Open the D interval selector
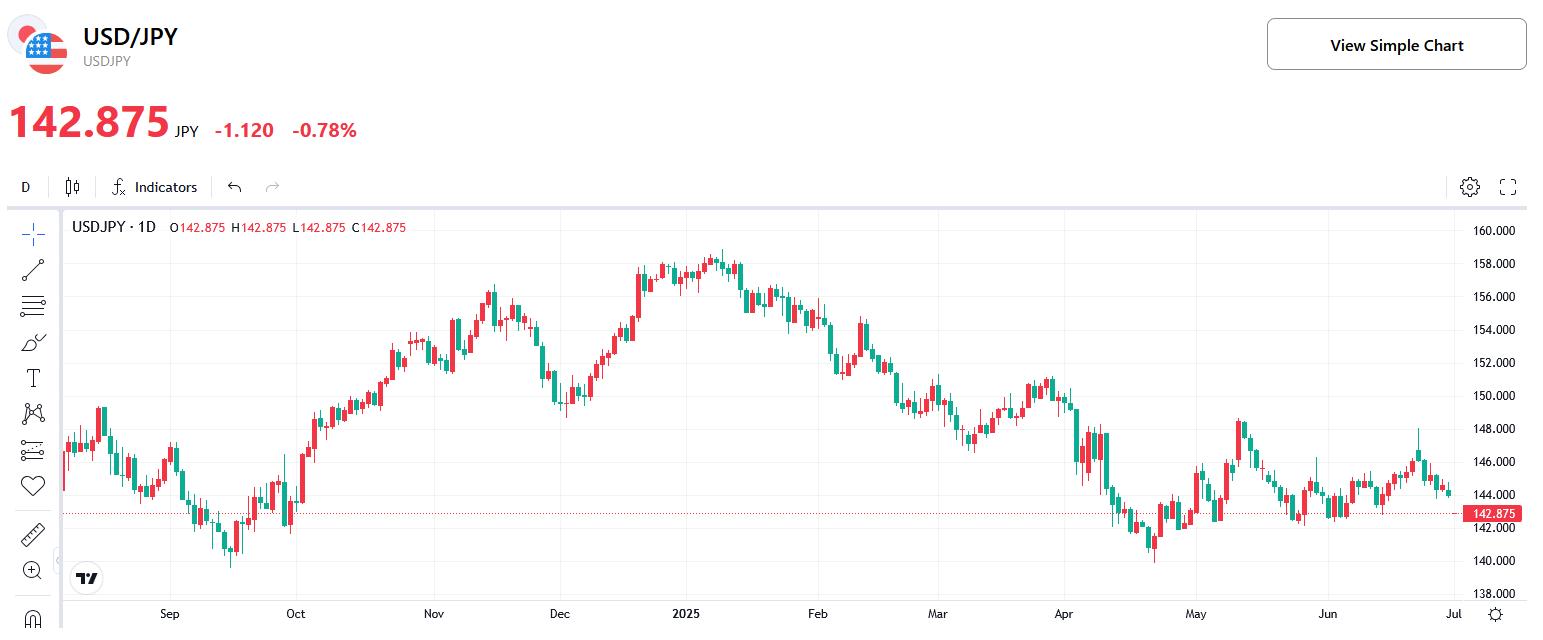This screenshot has height=640, width=1543. click(24, 187)
